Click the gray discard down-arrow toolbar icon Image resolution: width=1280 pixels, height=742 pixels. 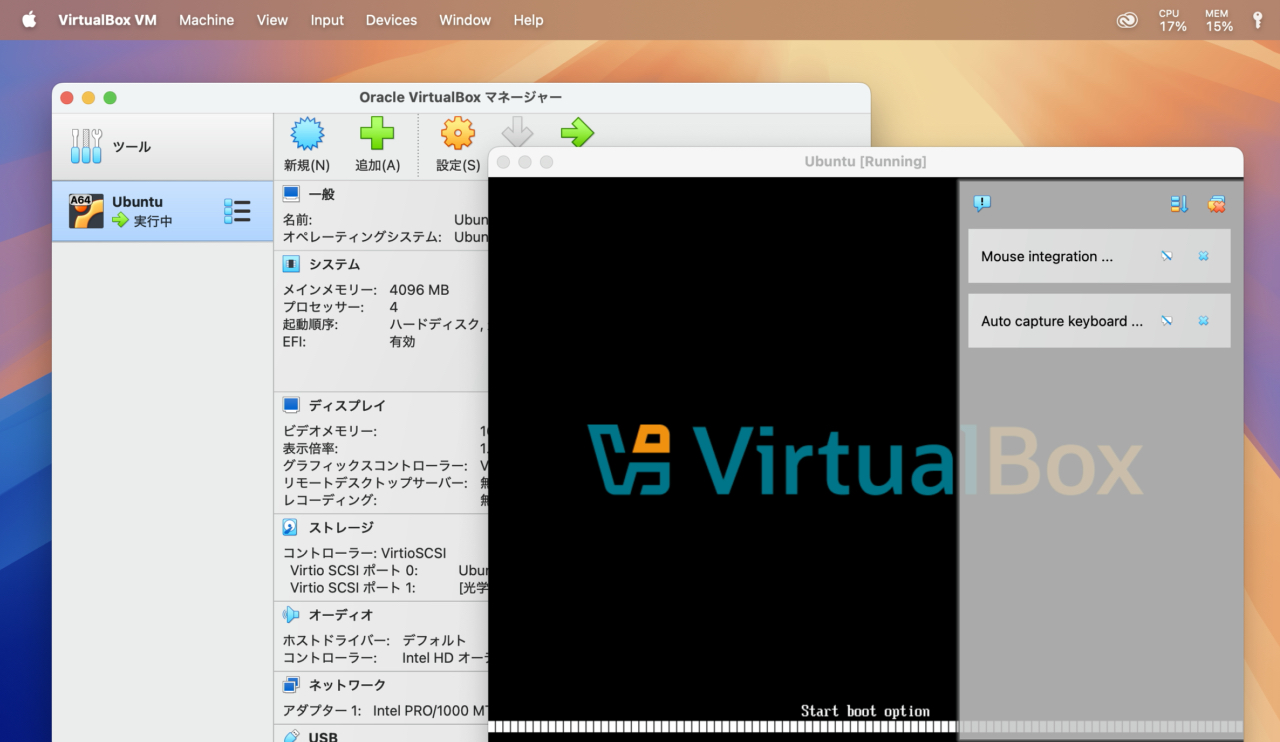click(517, 133)
